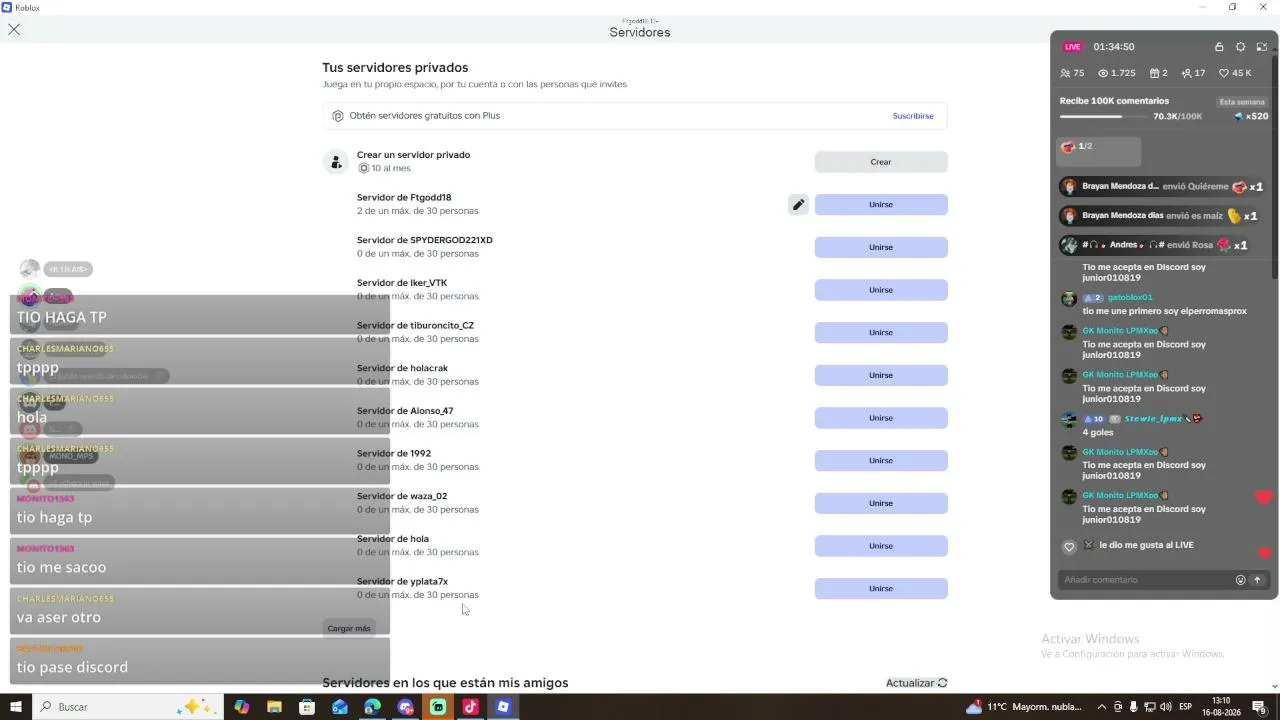This screenshot has width=1280, height=720.
Task: Join Servidor de 1992 with Unirse
Action: click(881, 461)
